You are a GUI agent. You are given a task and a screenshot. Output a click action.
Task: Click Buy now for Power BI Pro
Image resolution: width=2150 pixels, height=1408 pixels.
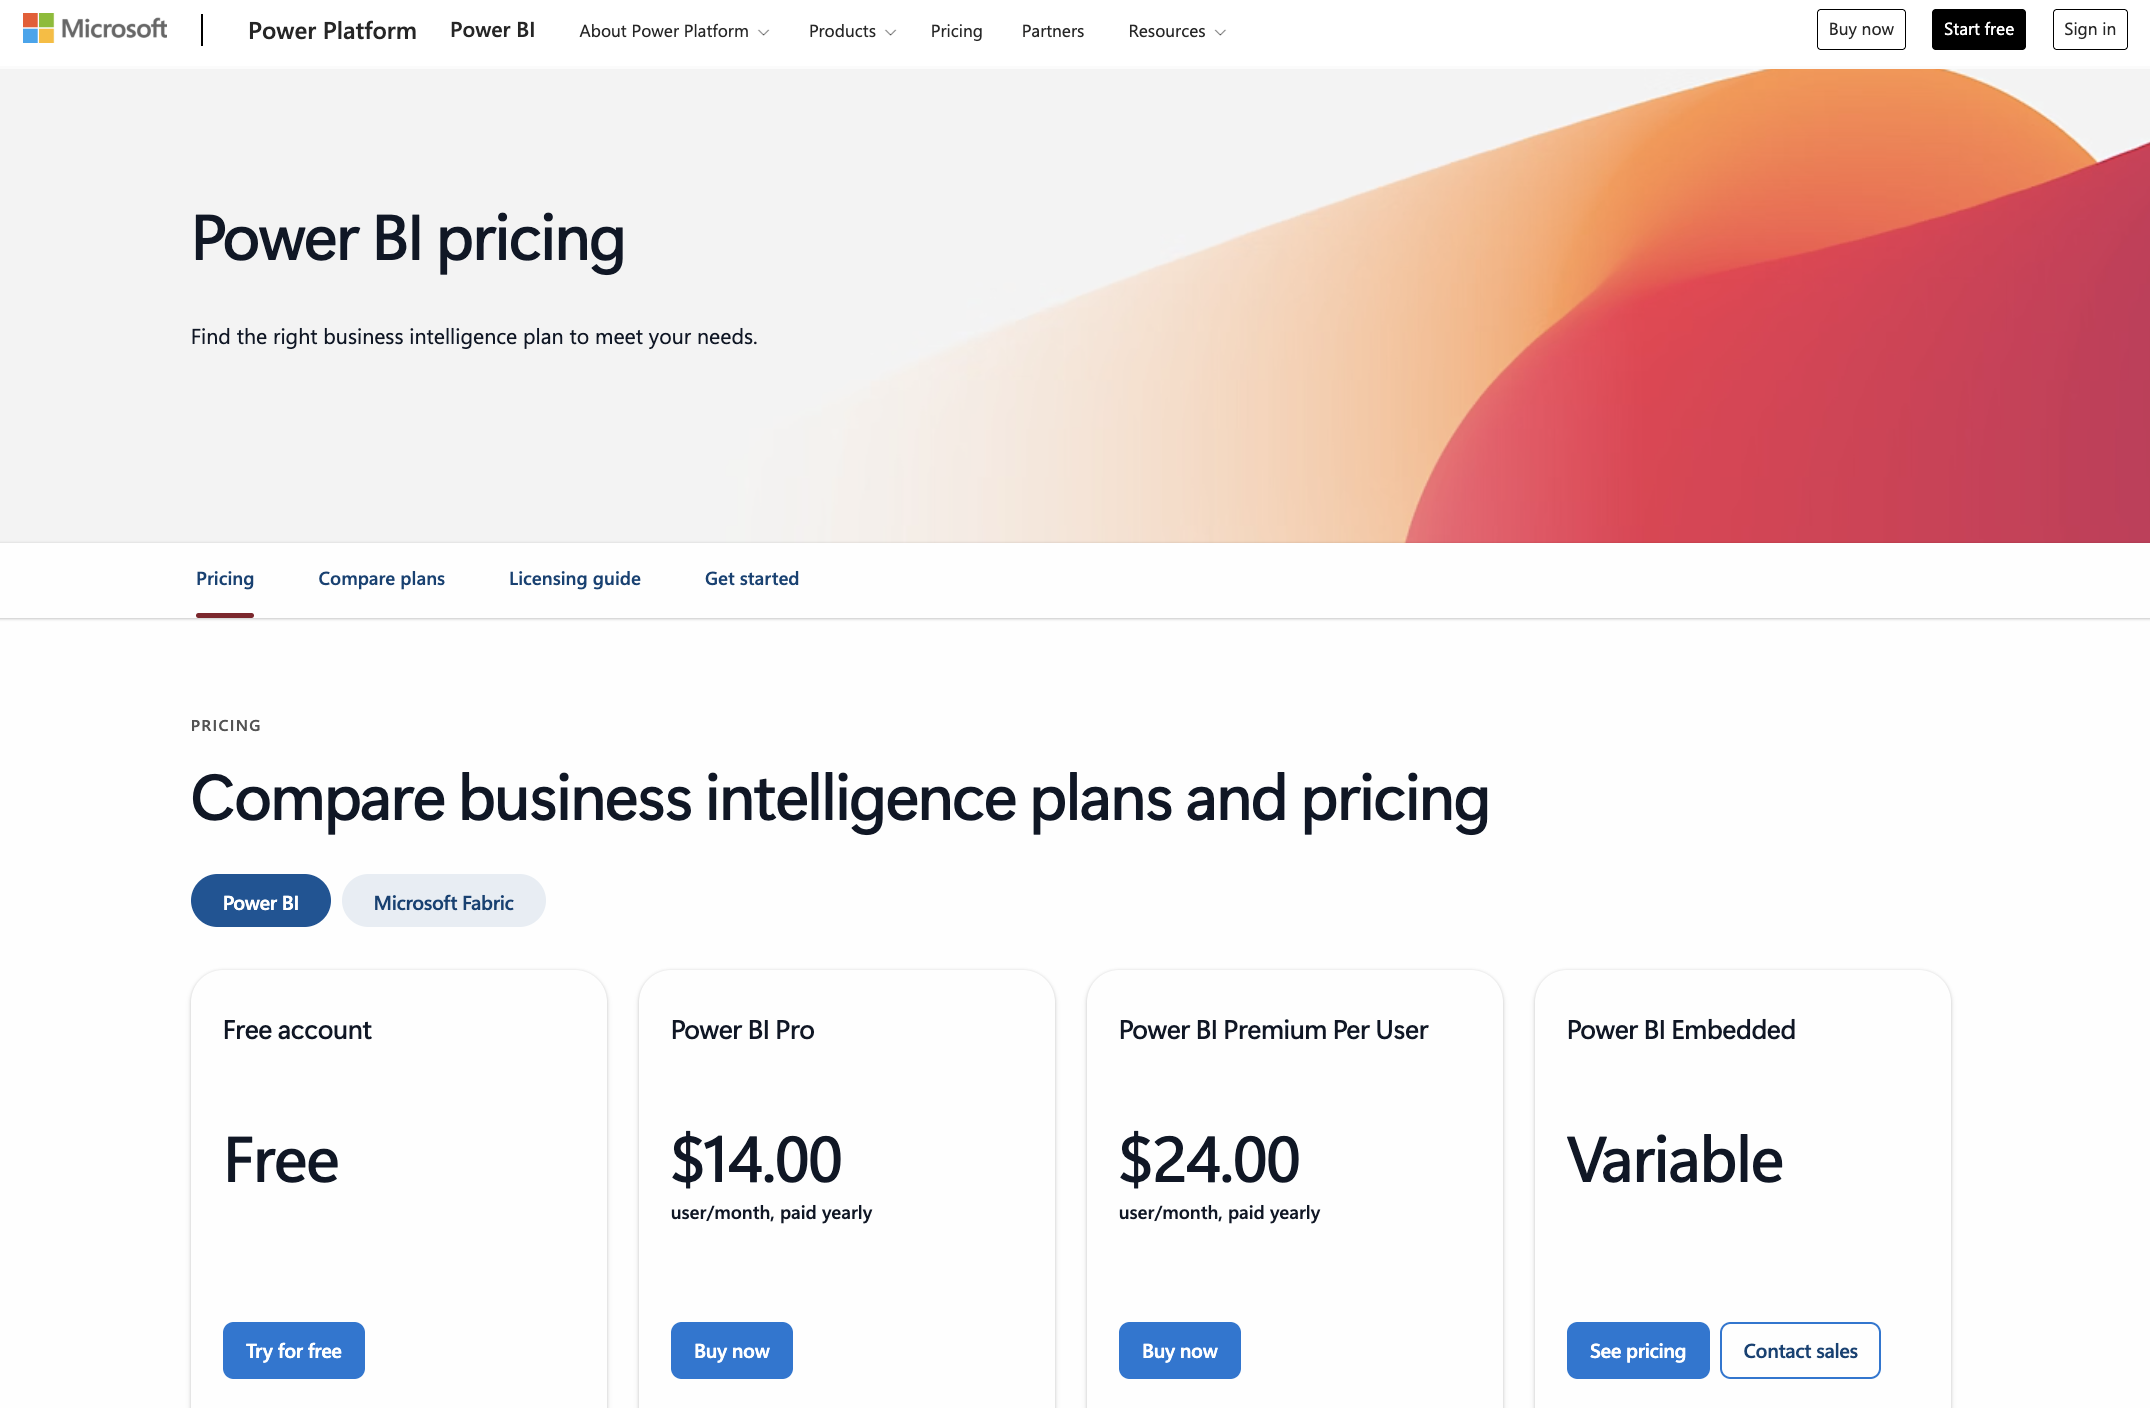point(731,1350)
